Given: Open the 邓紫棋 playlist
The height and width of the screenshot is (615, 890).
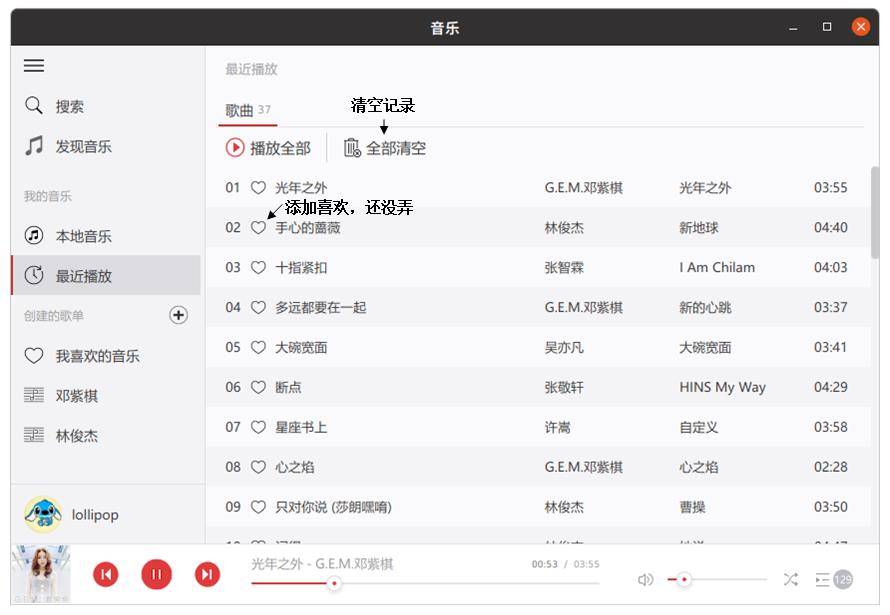Looking at the screenshot, I should [x=76, y=396].
